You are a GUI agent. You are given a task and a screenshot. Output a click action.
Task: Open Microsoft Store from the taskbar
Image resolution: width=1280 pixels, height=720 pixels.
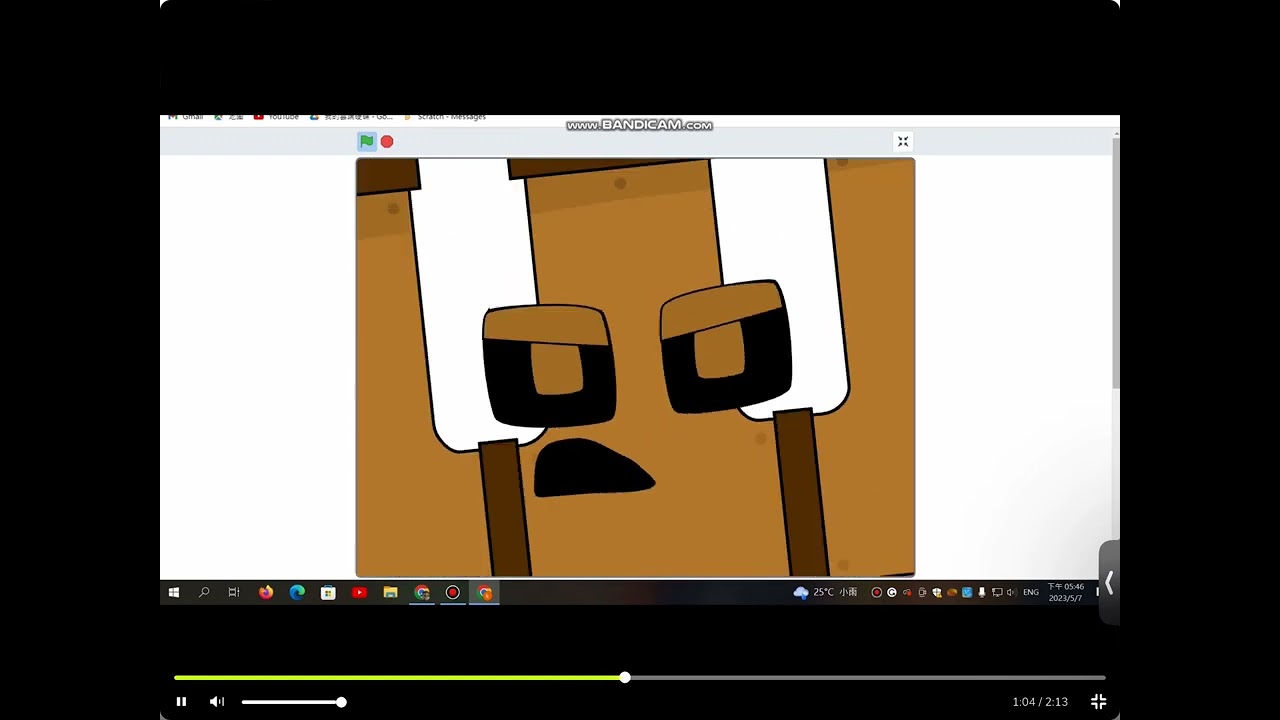coord(328,593)
